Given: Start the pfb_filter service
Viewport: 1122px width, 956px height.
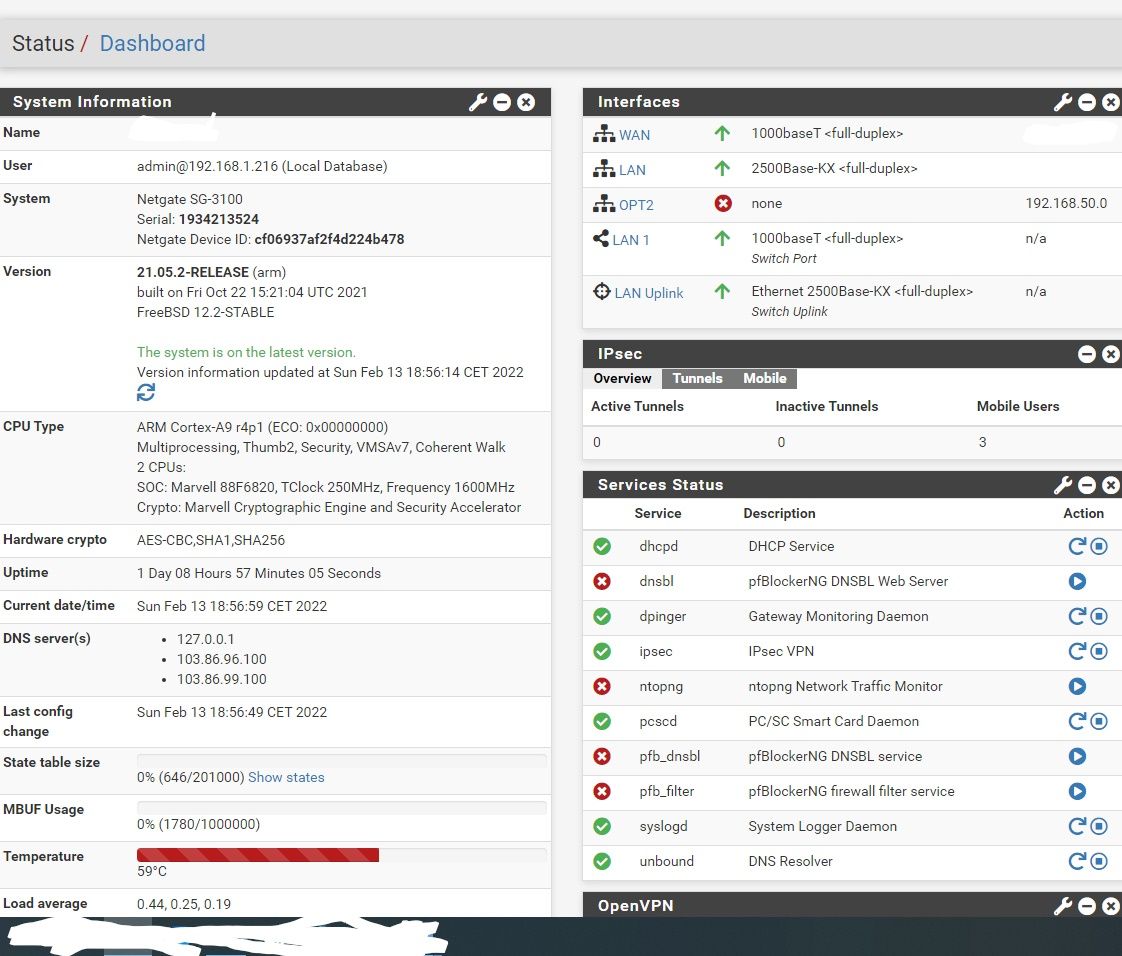Looking at the screenshot, I should (x=1077, y=791).
